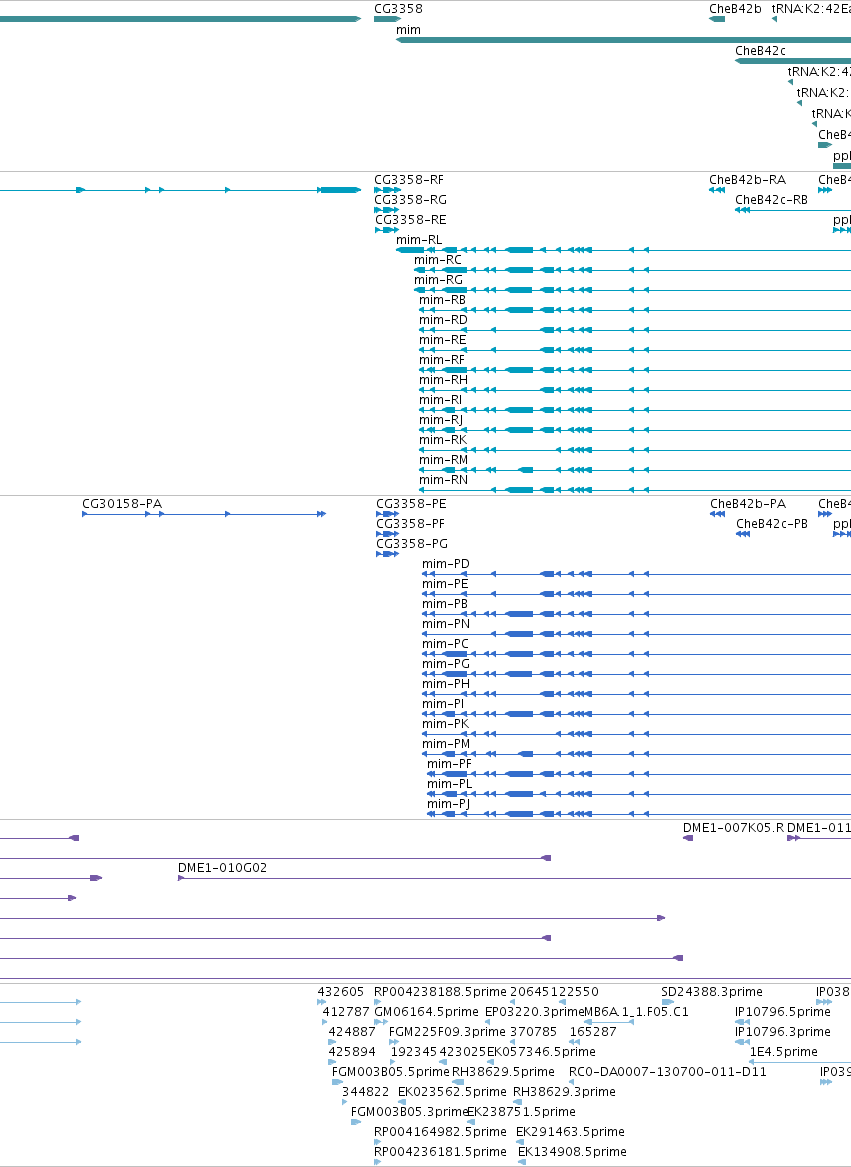Select protein mim-PE
This screenshot has height=1167, width=851.
[444, 585]
